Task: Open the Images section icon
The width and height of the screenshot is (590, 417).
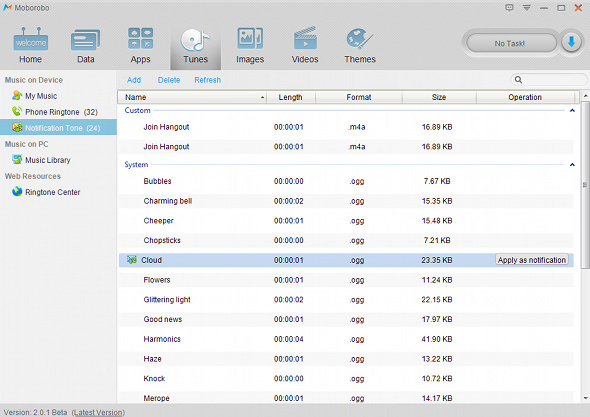Action: point(250,38)
